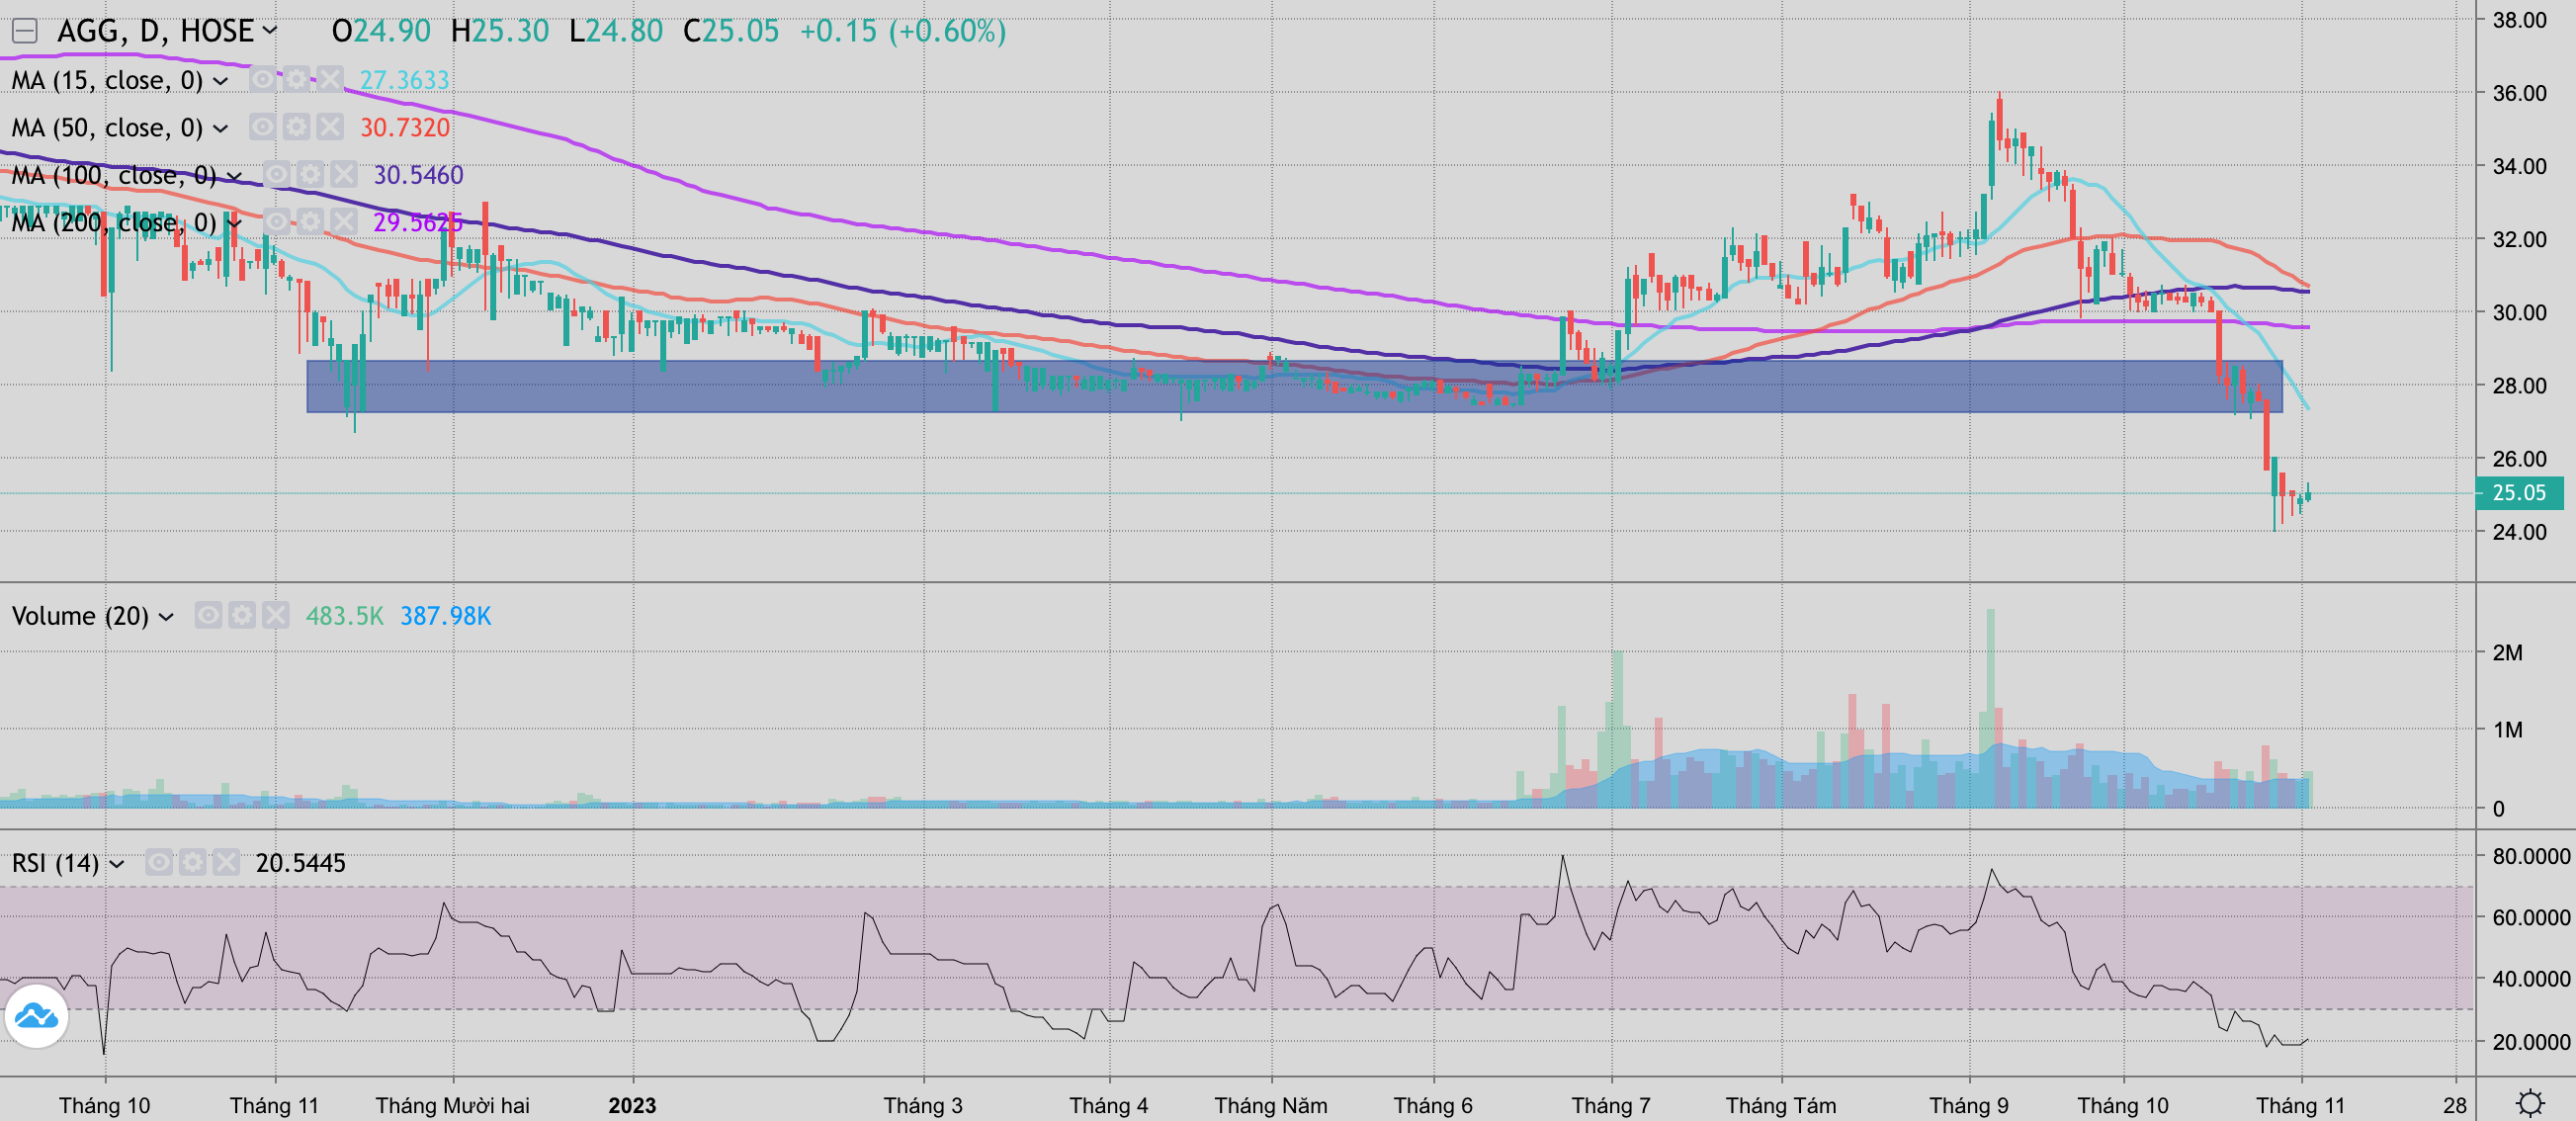Click Tháng 3 on the time axis

(x=923, y=1105)
